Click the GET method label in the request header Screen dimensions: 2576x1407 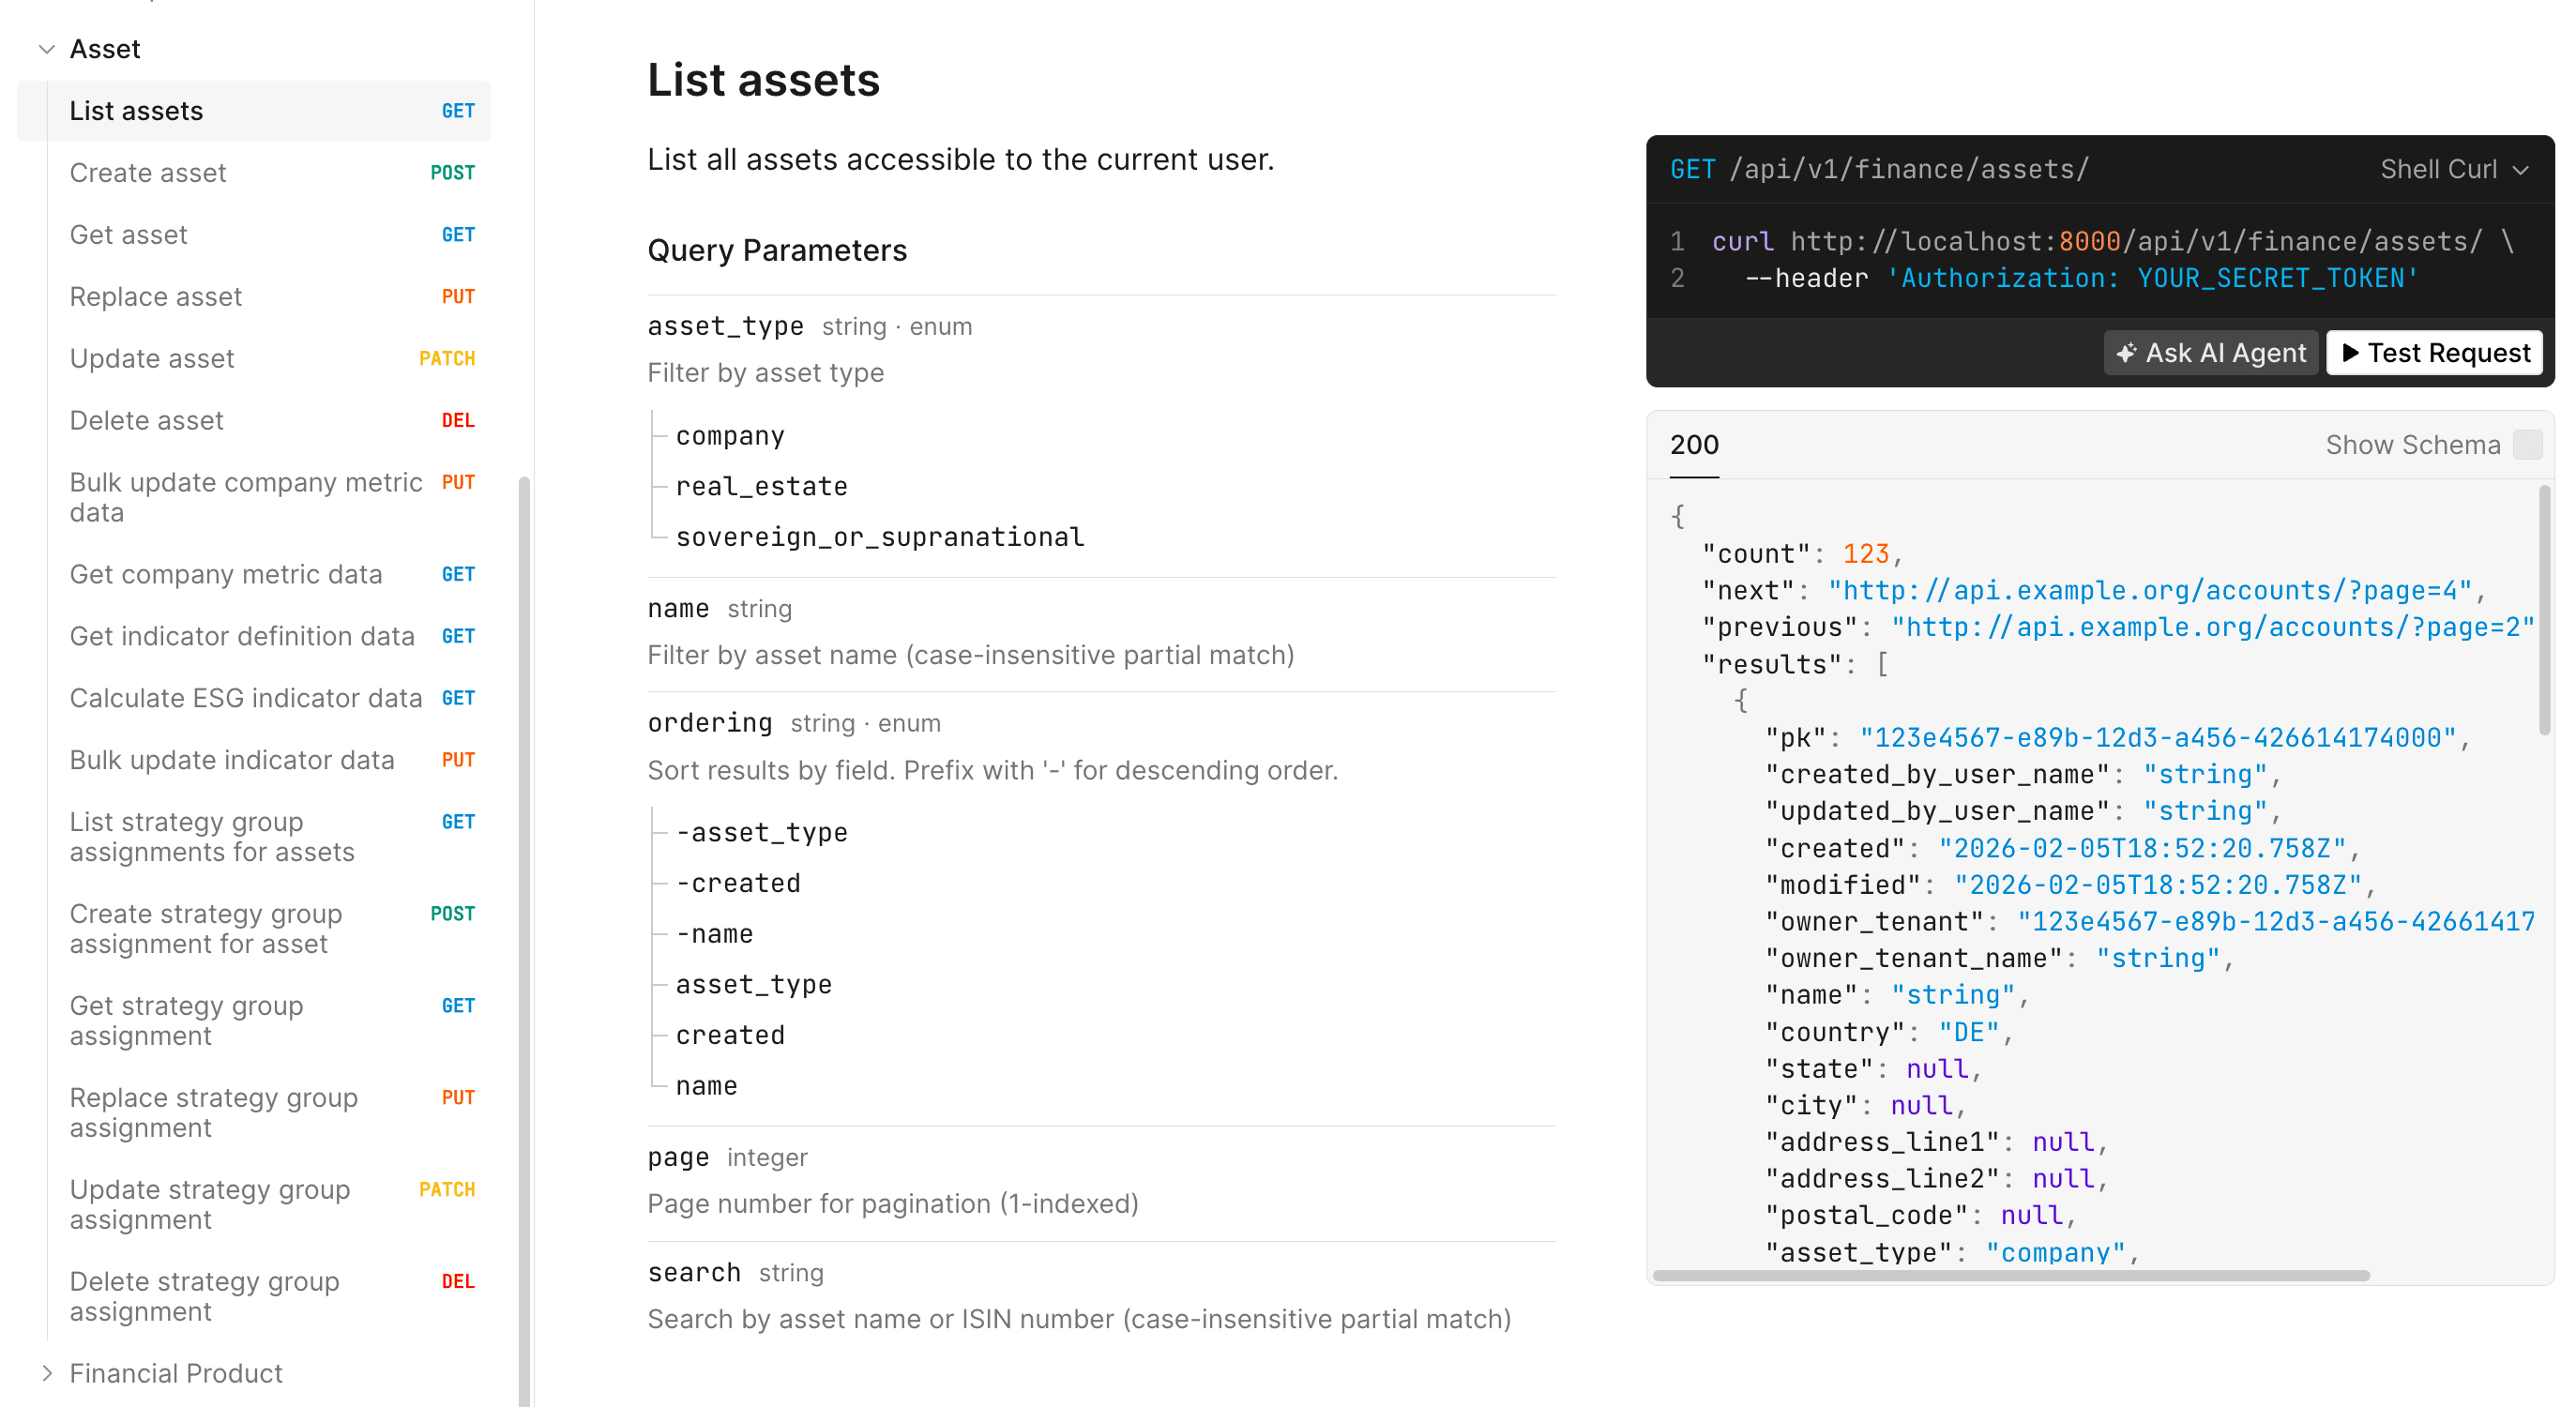1692,168
